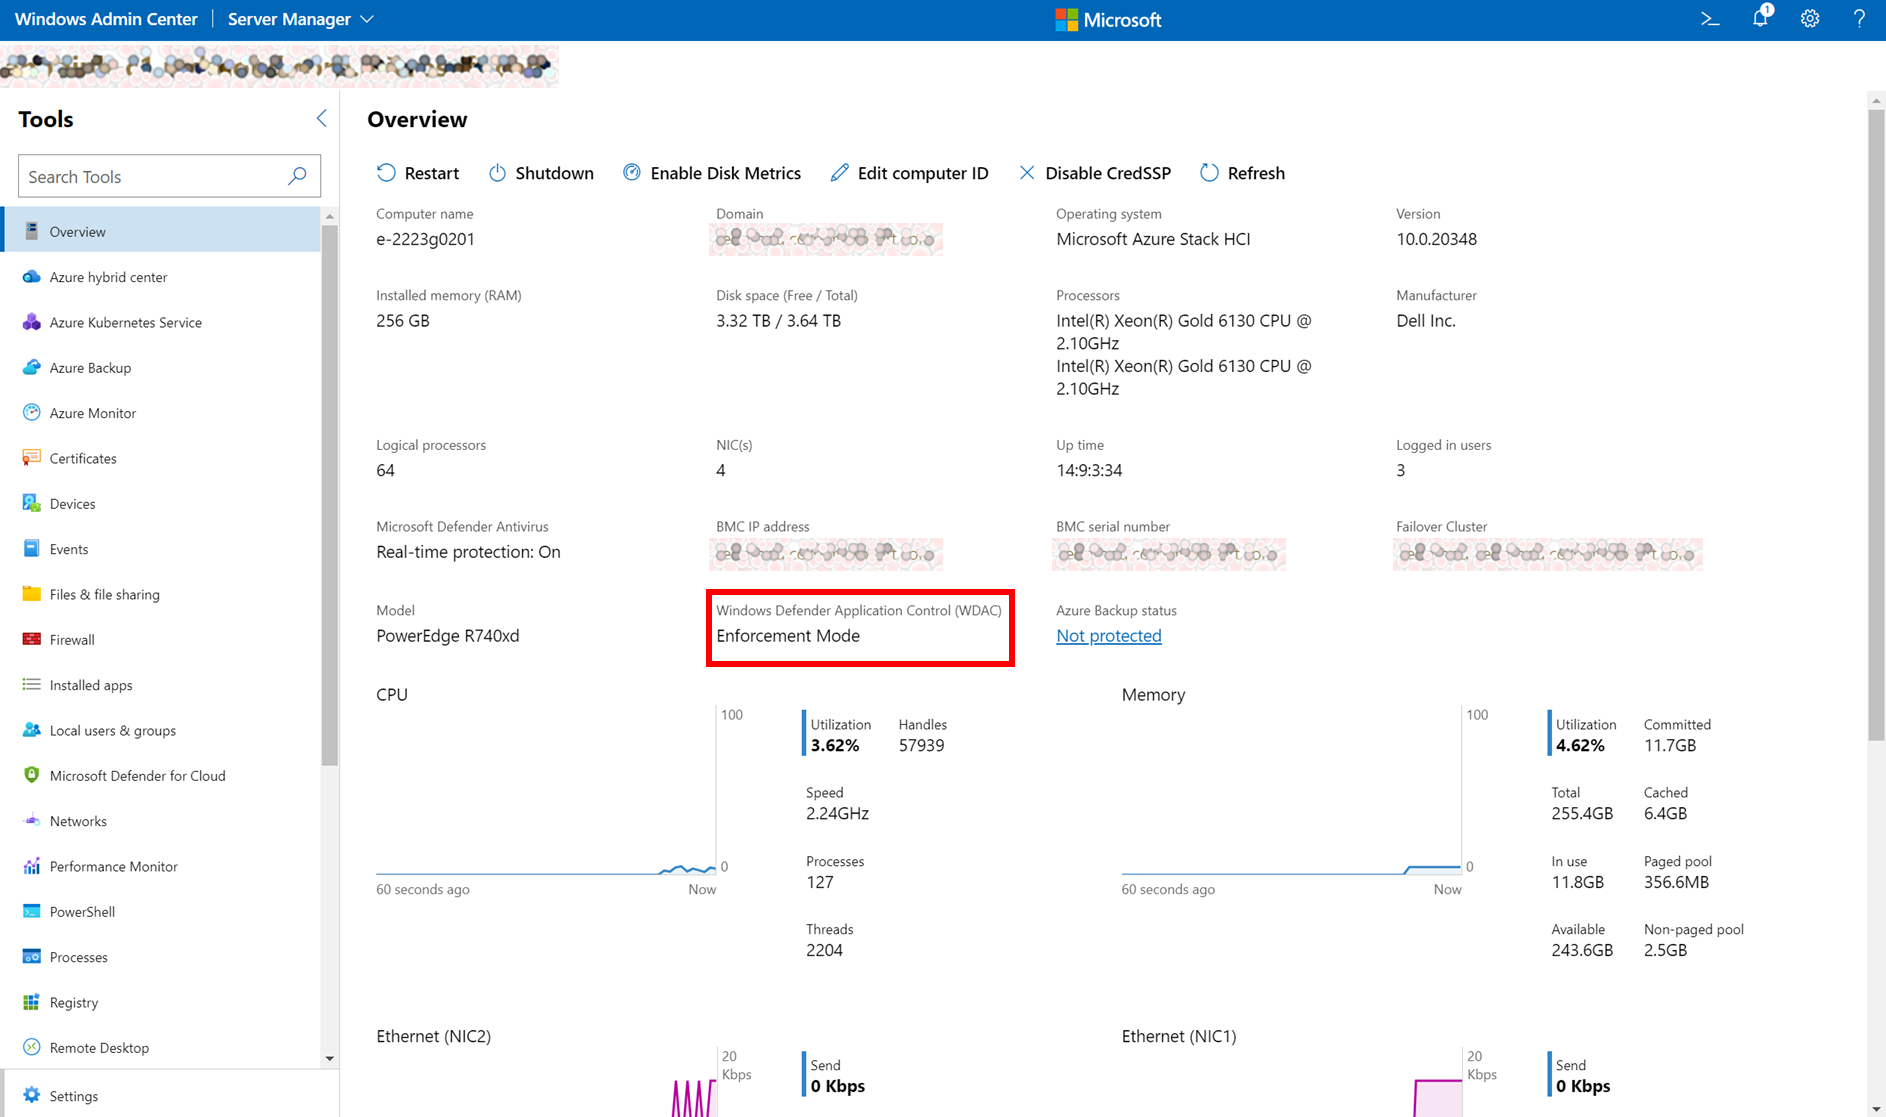Open the PowerShell tool from sidebar
The width and height of the screenshot is (1886, 1117).
click(x=83, y=911)
